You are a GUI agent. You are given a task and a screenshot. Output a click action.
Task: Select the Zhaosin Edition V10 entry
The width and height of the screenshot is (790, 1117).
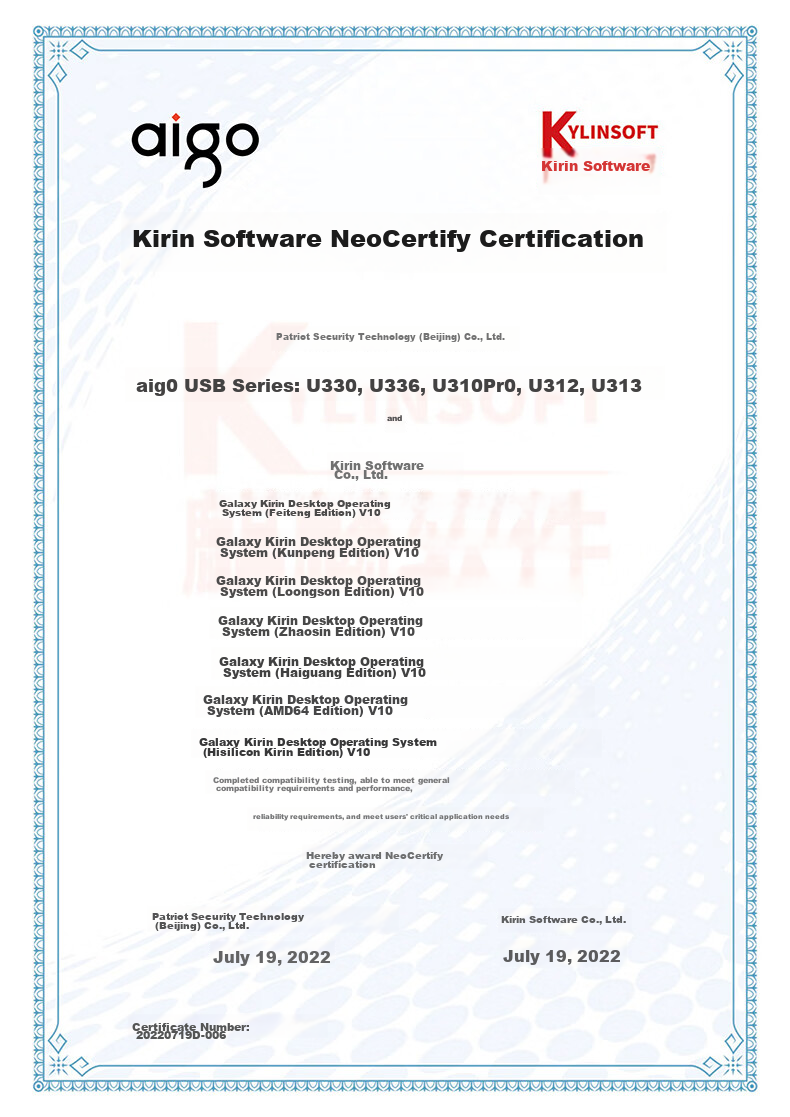321,626
